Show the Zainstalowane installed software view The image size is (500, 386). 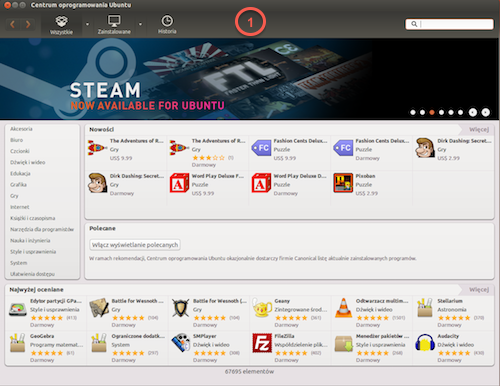[x=114, y=25]
